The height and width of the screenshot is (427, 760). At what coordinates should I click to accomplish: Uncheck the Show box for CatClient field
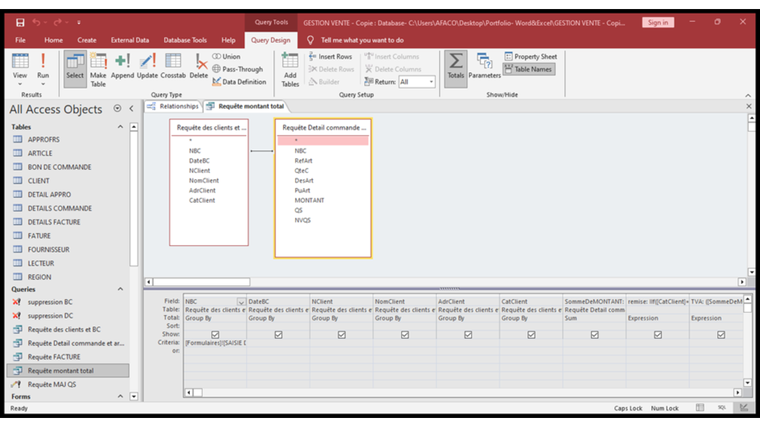click(531, 335)
